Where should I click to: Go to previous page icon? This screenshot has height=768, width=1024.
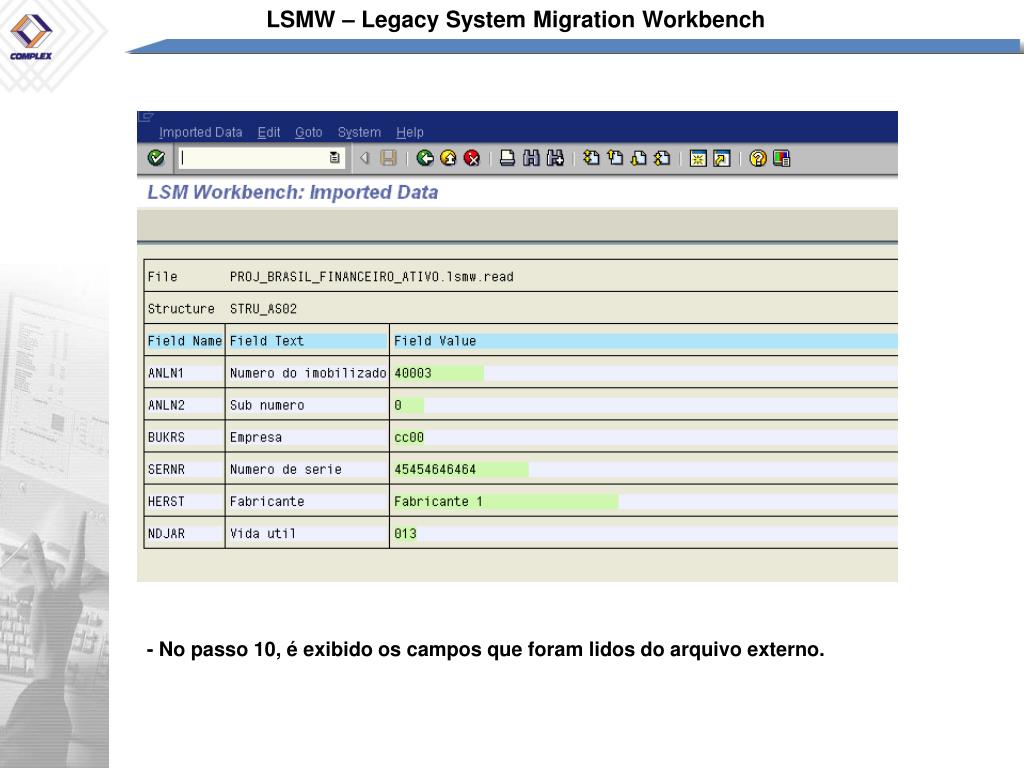[x=615, y=158]
